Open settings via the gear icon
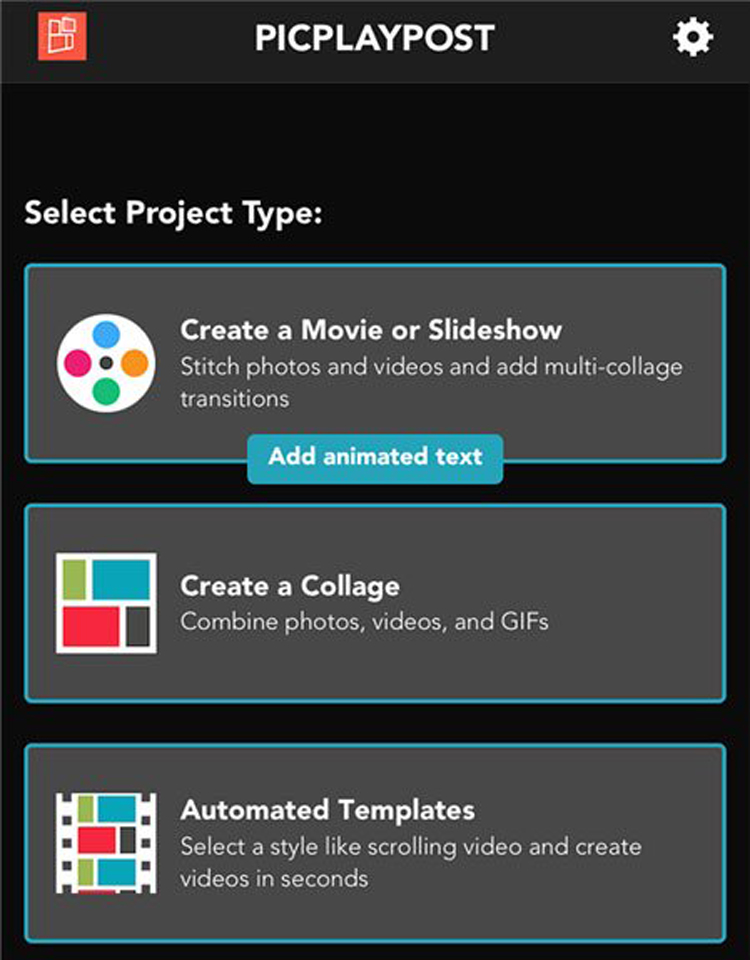The image size is (750, 960). tap(692, 38)
